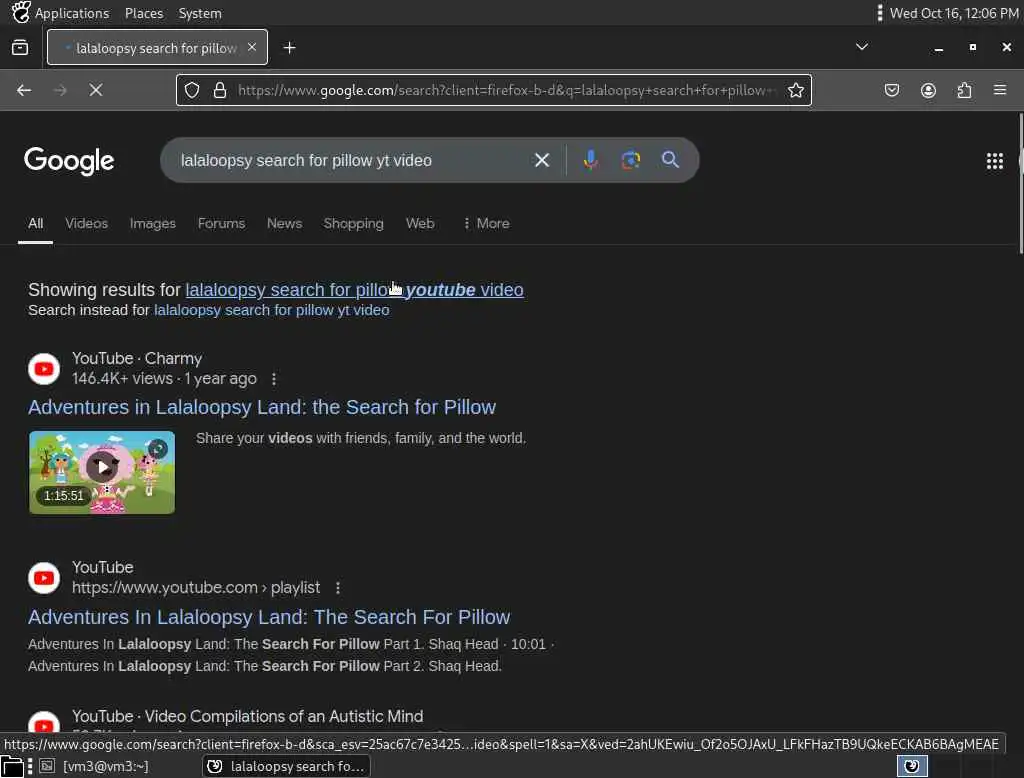Close the lalaloopsy search tab
This screenshot has height=778, width=1024.
coord(252,47)
